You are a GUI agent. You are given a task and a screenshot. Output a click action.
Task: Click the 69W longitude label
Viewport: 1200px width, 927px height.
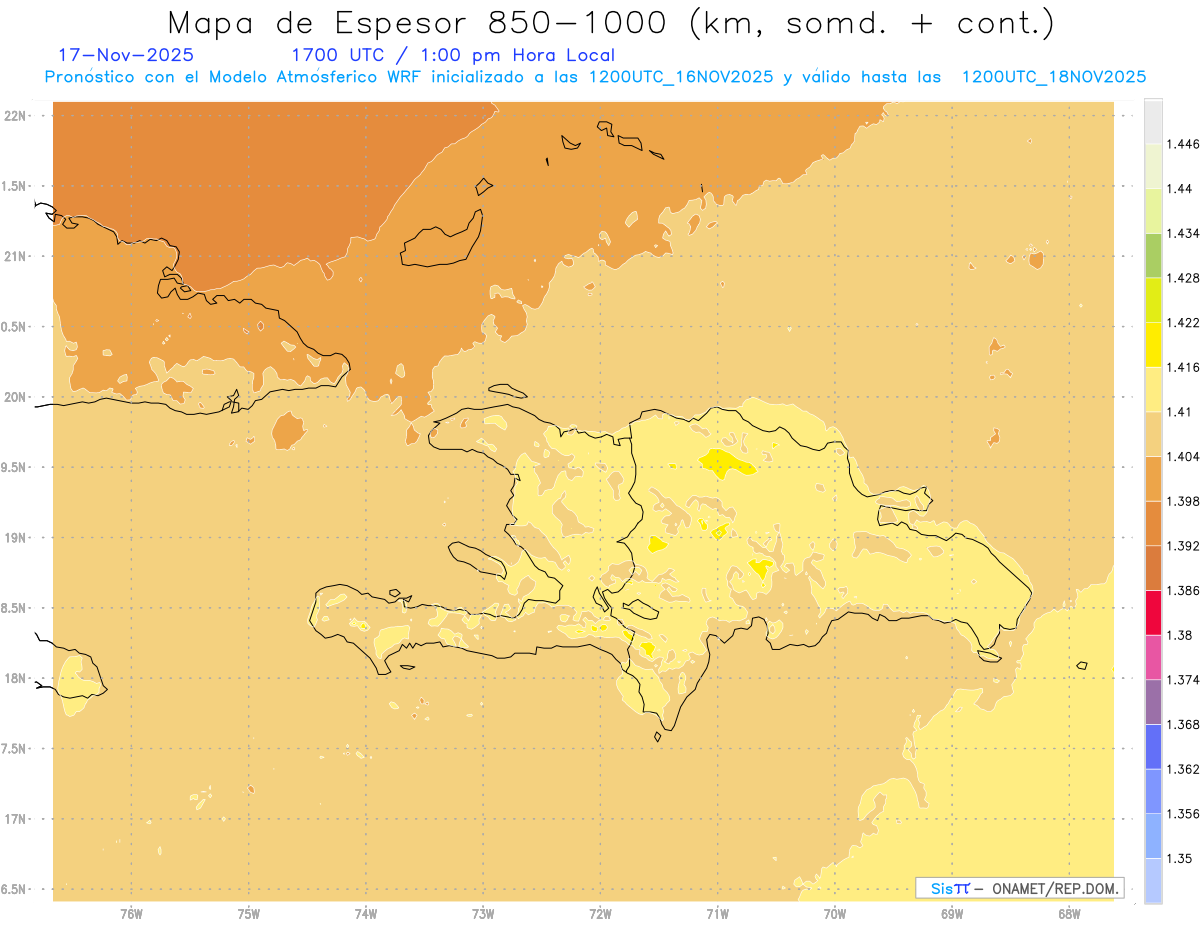[952, 913]
